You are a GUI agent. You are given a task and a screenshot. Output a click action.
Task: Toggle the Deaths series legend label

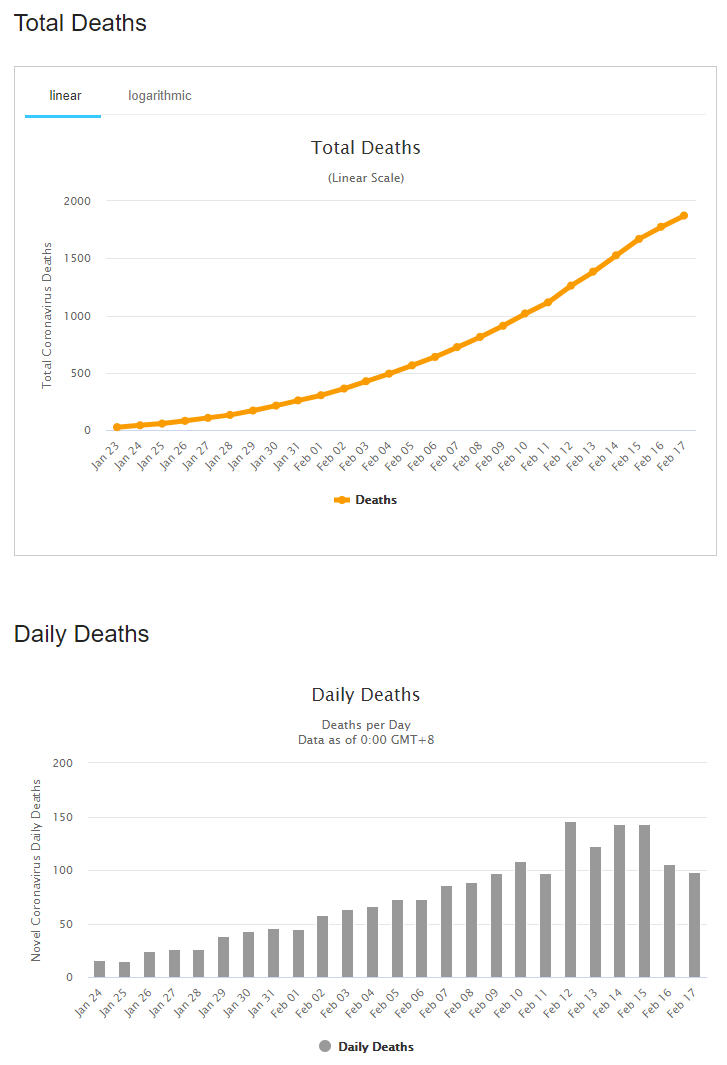pyautogui.click(x=376, y=500)
